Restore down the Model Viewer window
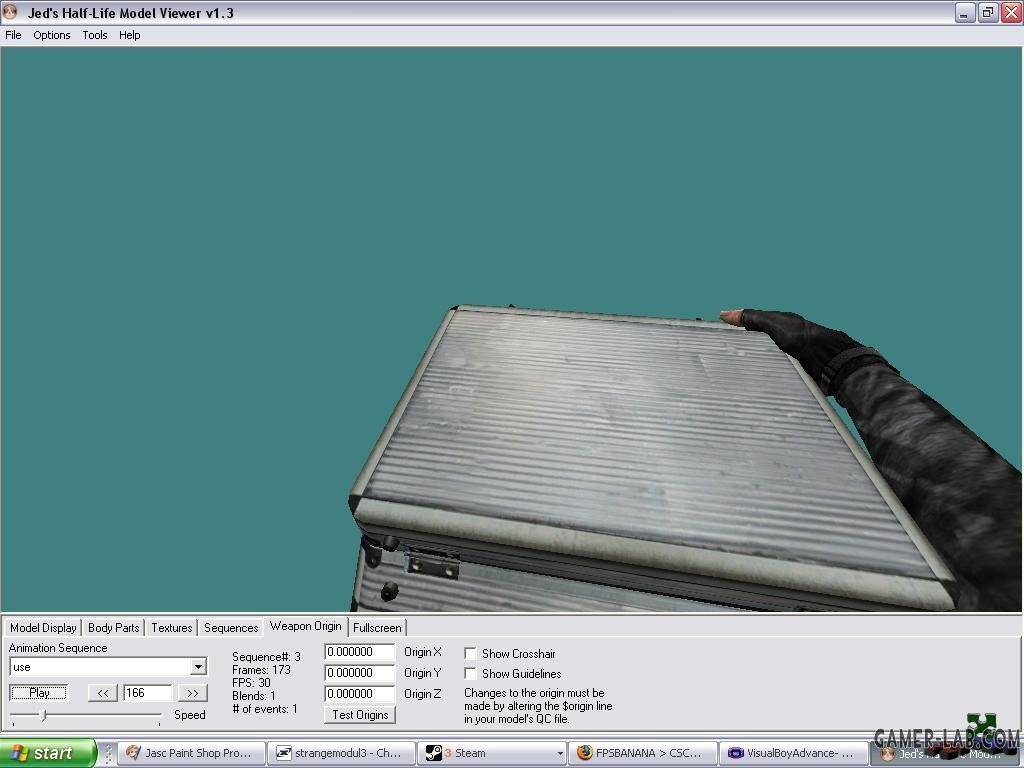 coord(987,12)
